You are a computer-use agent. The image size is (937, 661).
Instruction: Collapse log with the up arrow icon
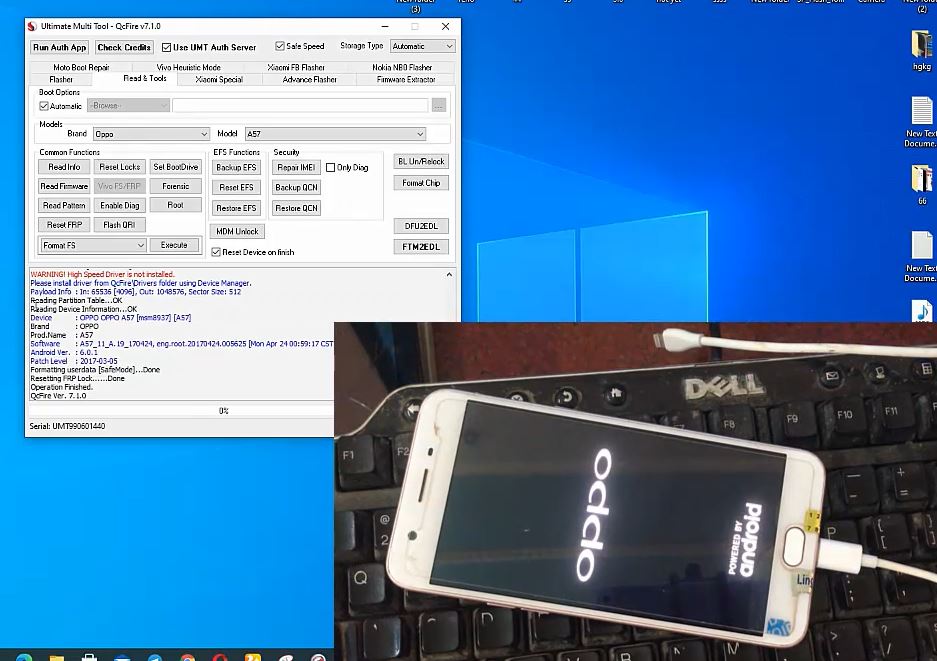(x=449, y=274)
